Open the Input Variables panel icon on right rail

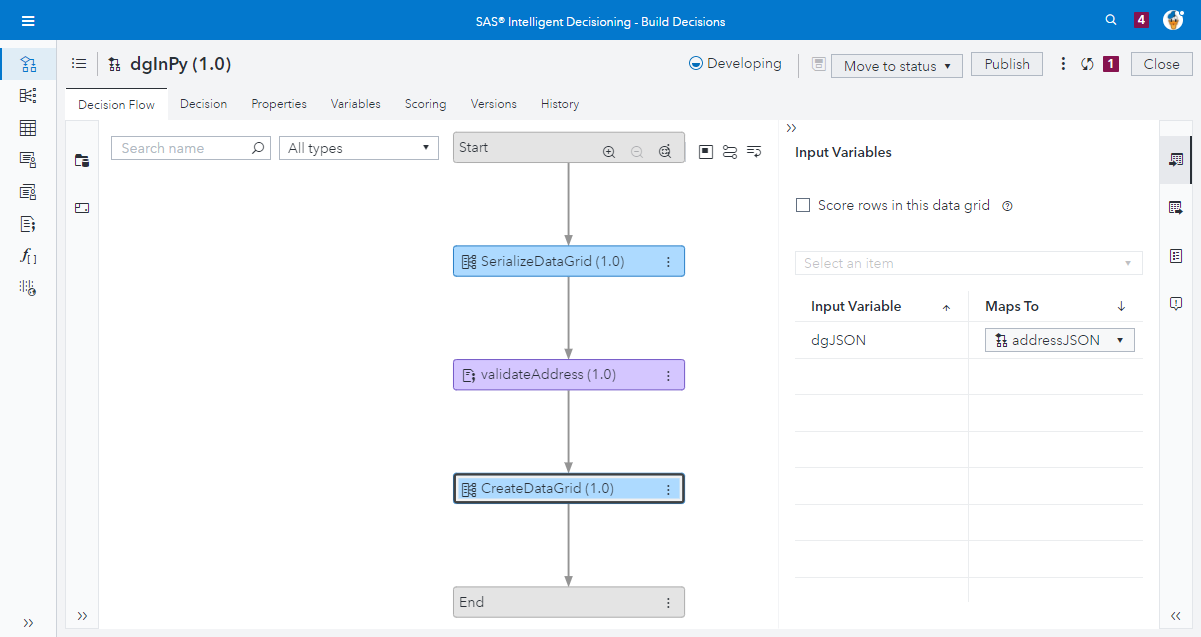point(1176,159)
